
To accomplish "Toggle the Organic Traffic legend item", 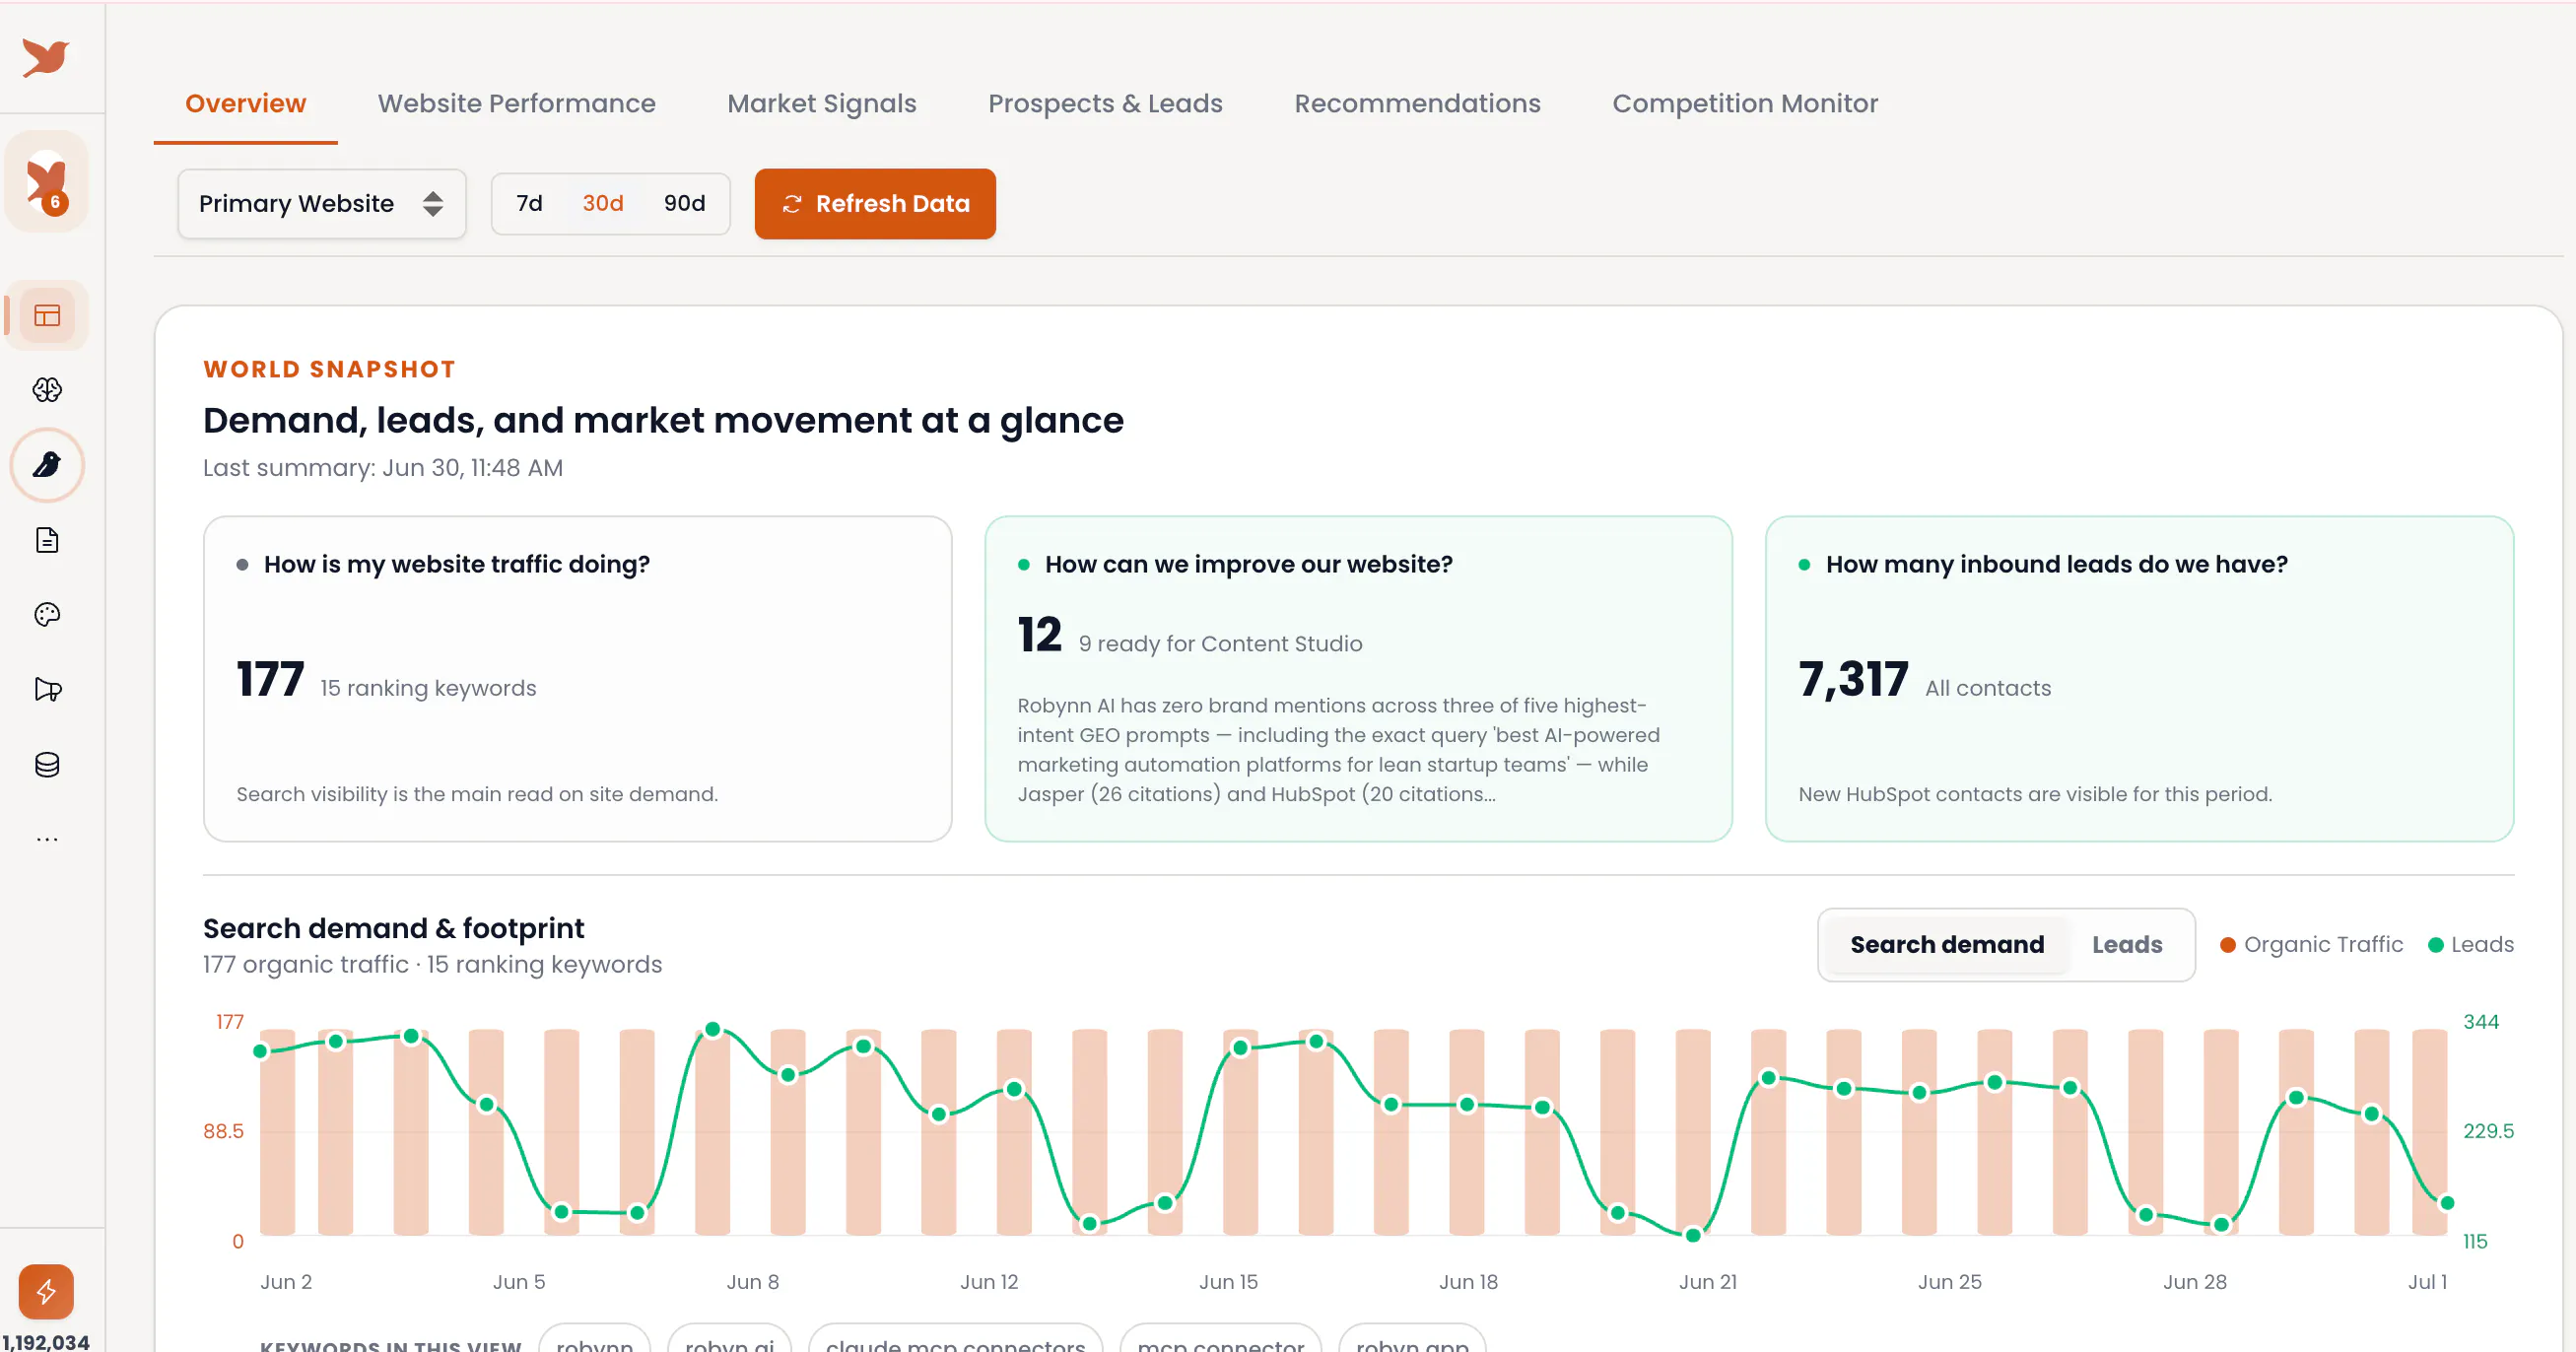I will (x=2311, y=945).
